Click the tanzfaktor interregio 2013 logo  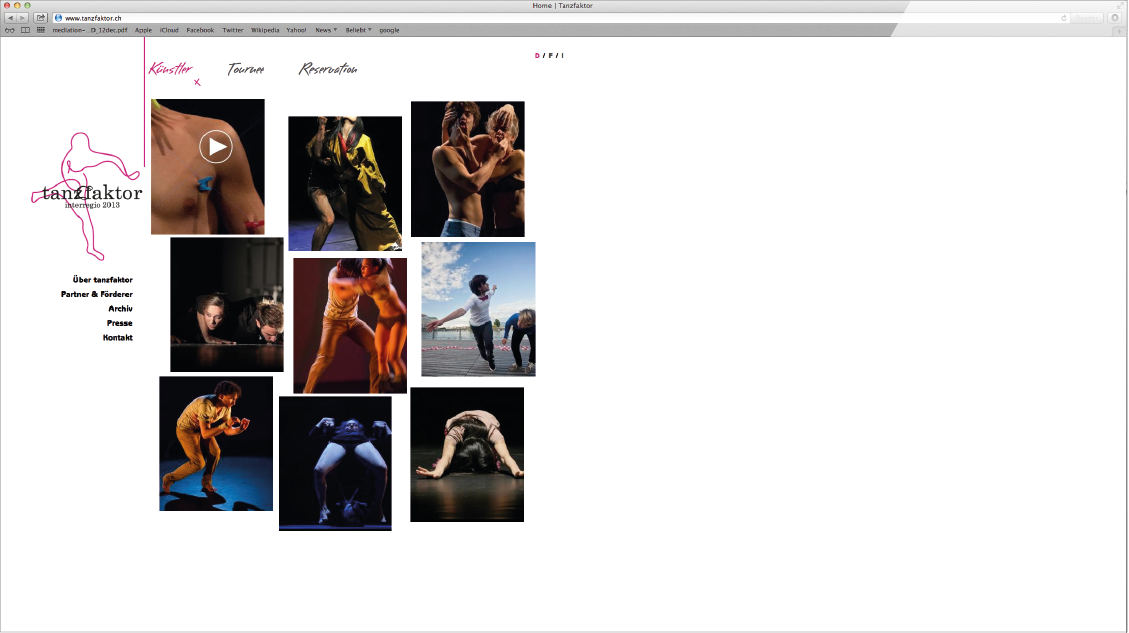pos(87,196)
